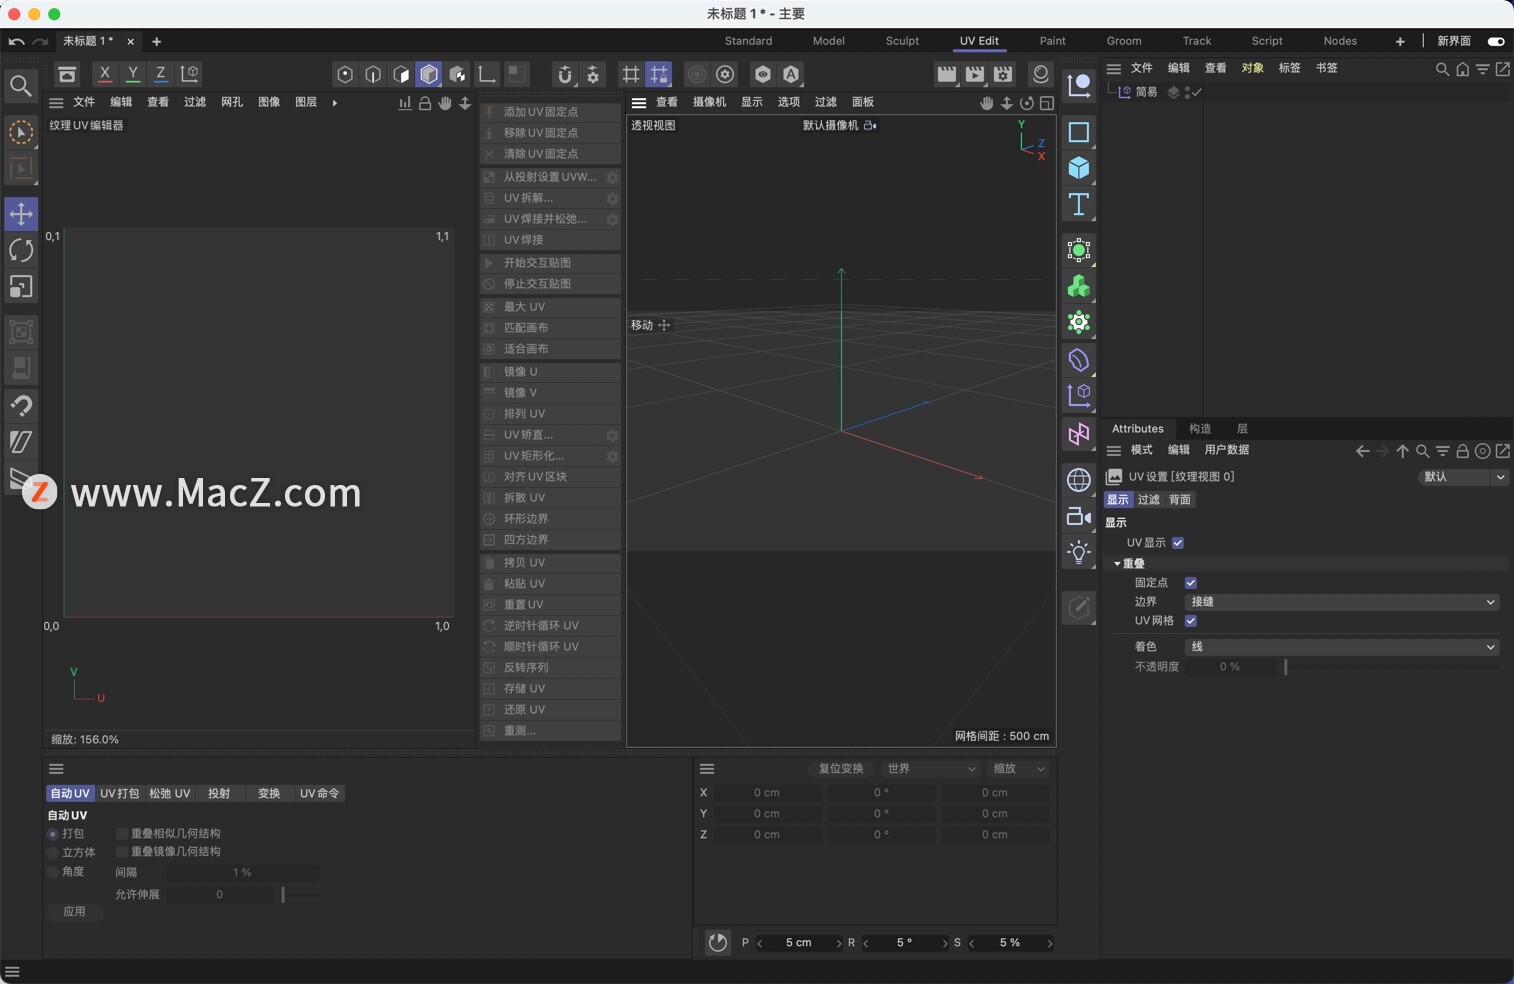Screen dimensions: 1514x984
Task: Toggle the 固定点 checkbox
Action: (1191, 583)
